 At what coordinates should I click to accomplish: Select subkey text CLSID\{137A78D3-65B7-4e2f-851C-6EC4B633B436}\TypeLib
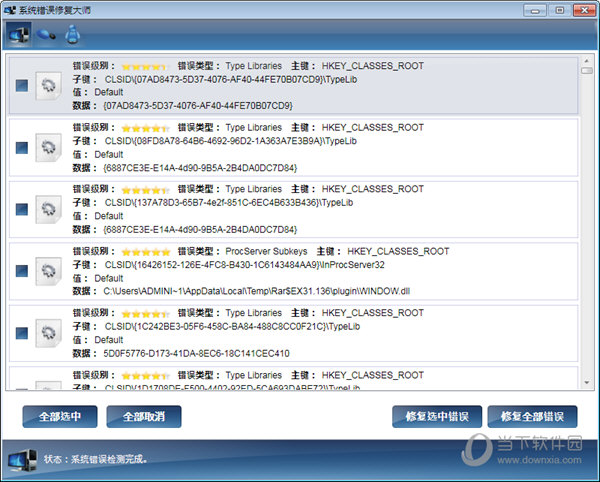pos(229,203)
